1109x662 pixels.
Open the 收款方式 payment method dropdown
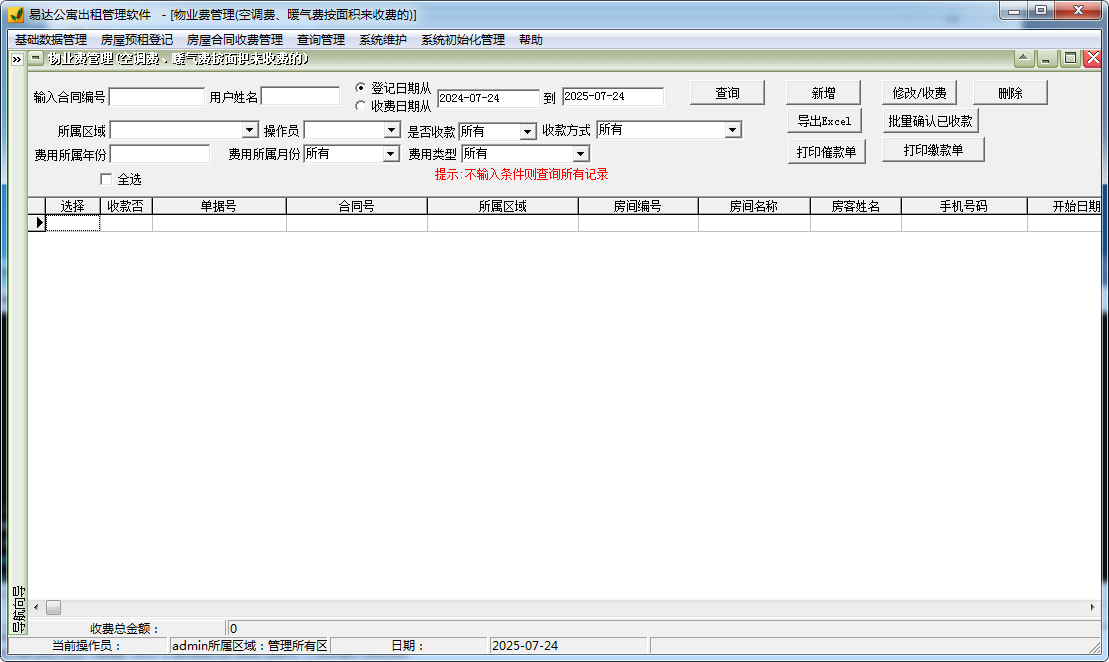coord(731,129)
